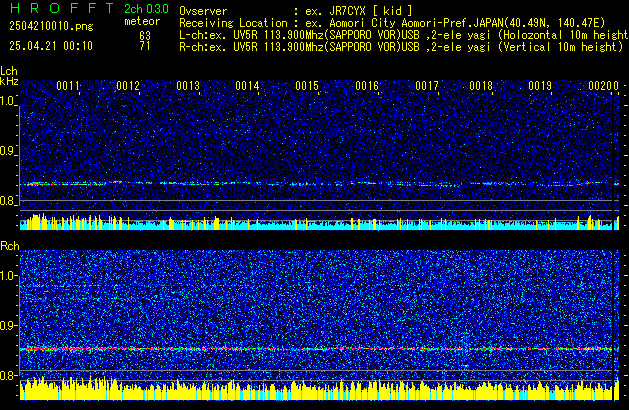This screenshot has height=410, width=629.
Task: Click time marker 0016
Action: click(367, 86)
